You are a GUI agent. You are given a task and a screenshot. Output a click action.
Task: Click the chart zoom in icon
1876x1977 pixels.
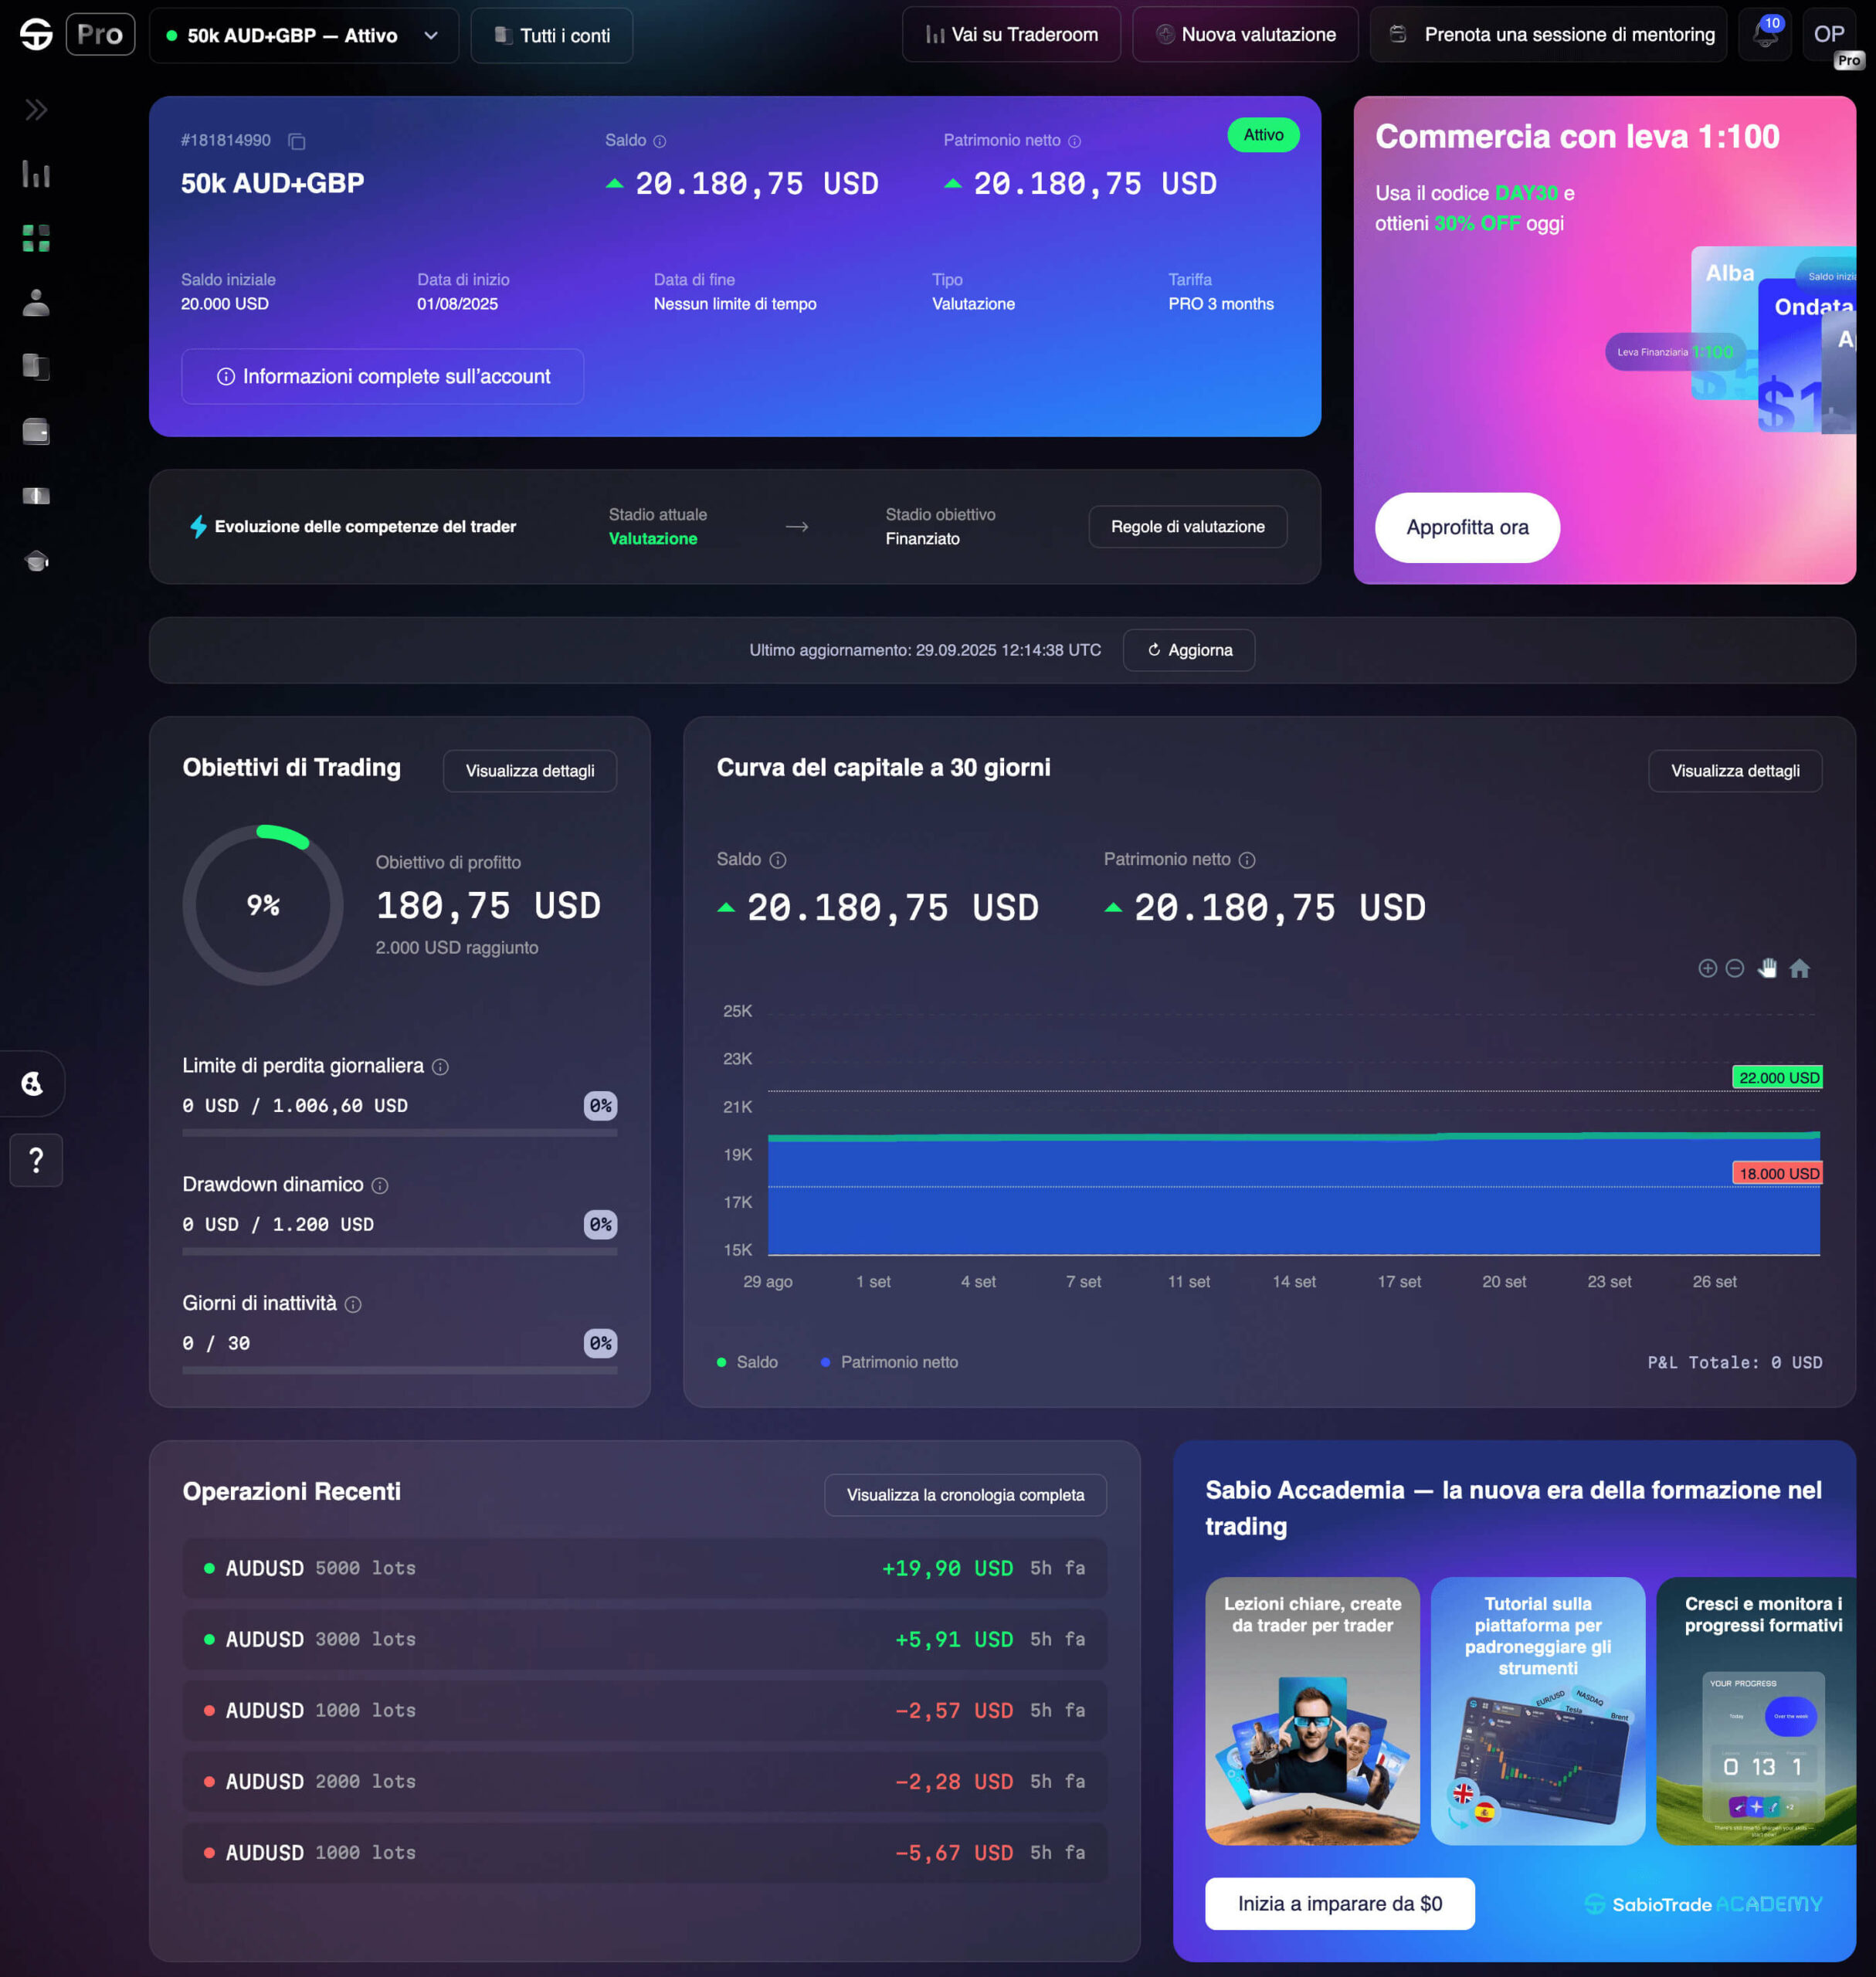pyautogui.click(x=1707, y=968)
